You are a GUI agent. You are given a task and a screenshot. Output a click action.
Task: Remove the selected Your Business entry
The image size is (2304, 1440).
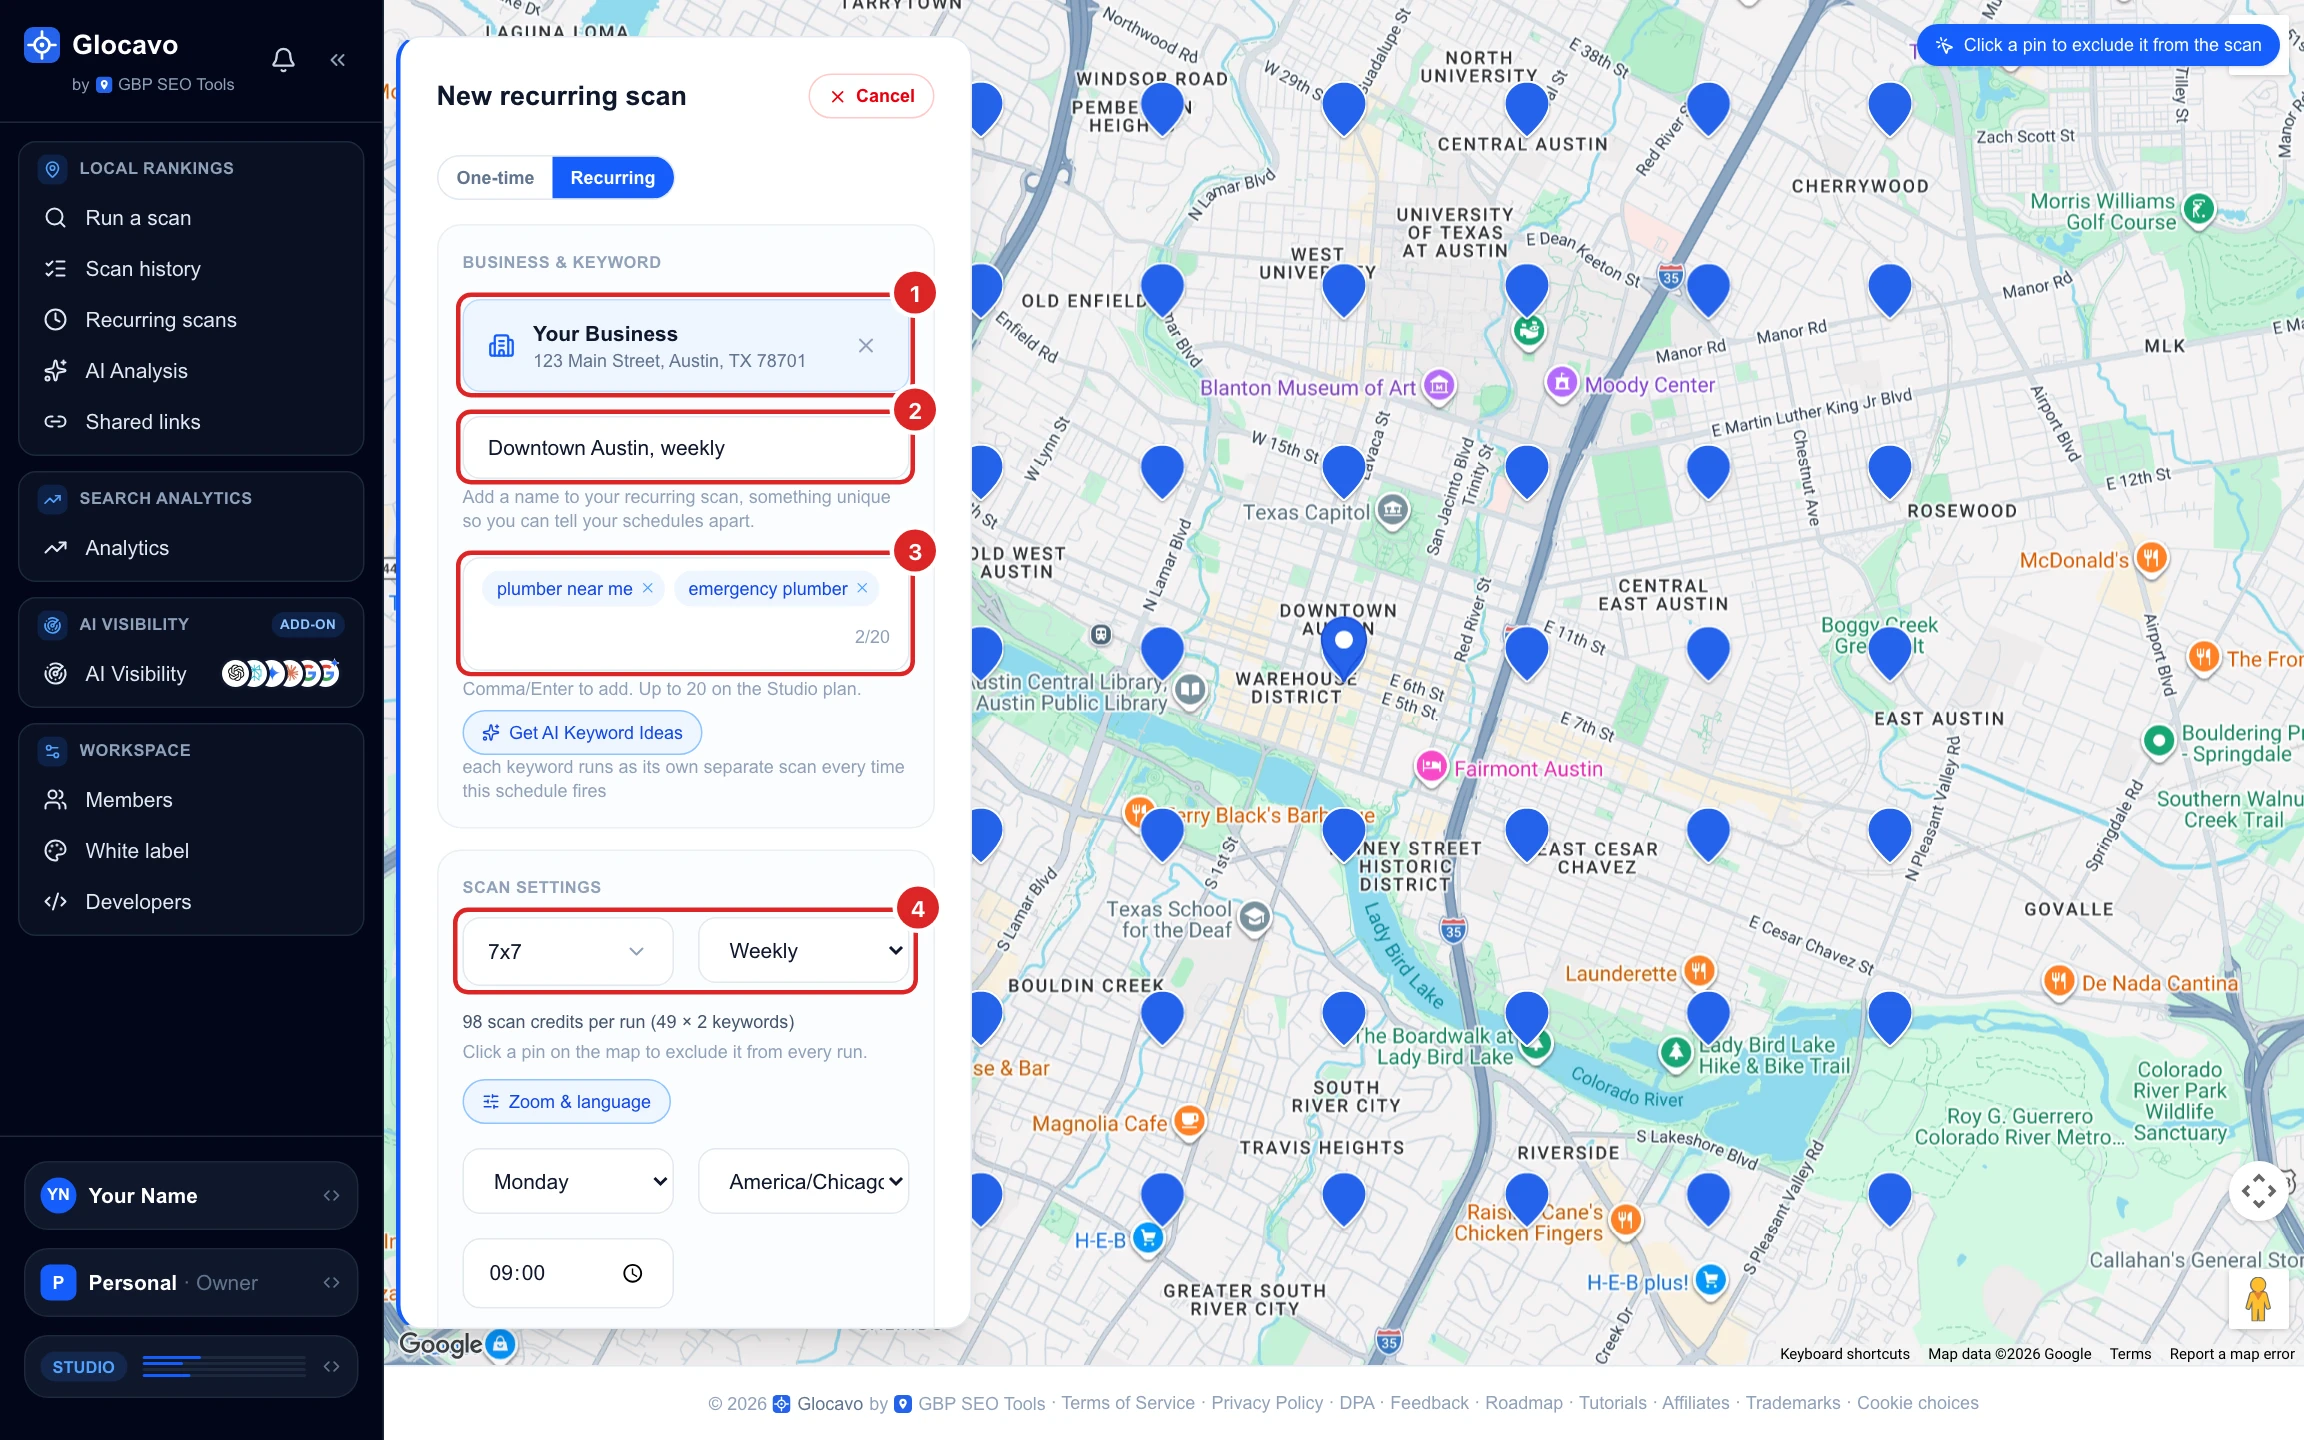pos(866,346)
